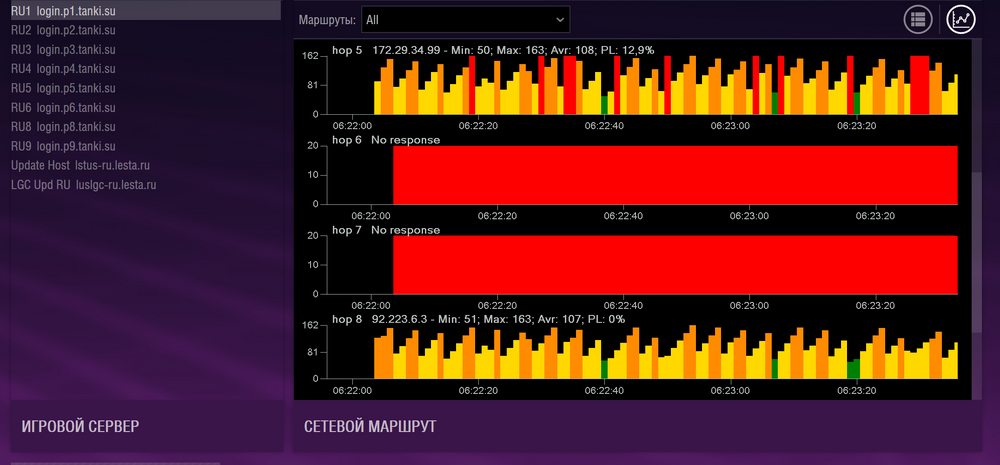Click the Маршруты: label

327,20
